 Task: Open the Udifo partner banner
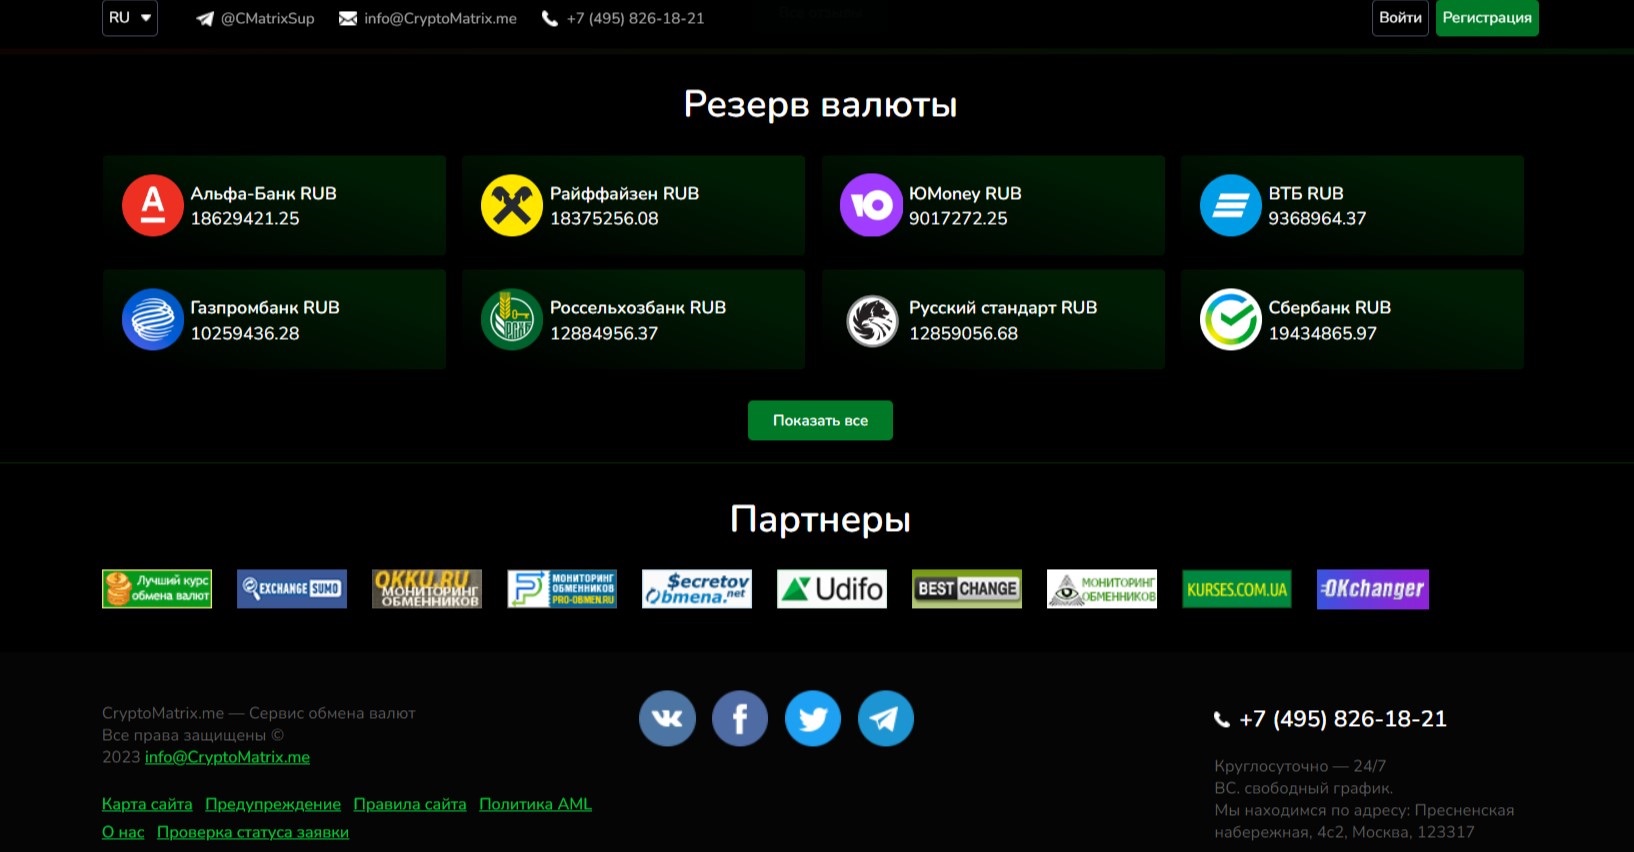[832, 589]
